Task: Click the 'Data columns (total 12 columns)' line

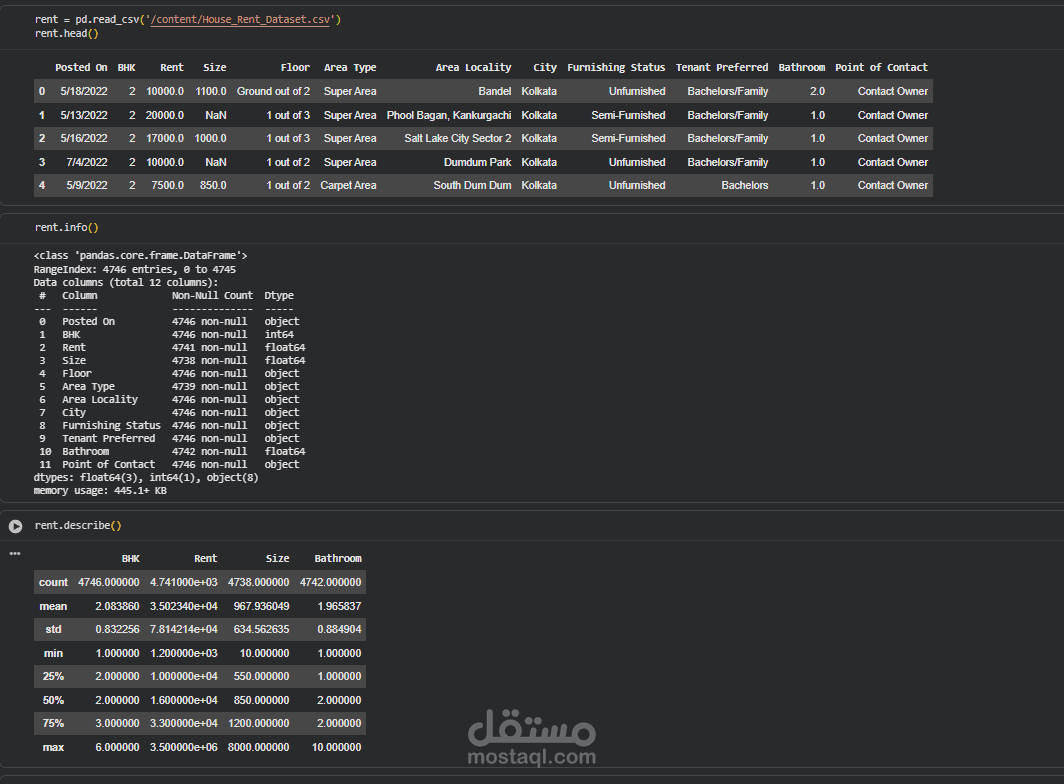Action: pos(126,282)
